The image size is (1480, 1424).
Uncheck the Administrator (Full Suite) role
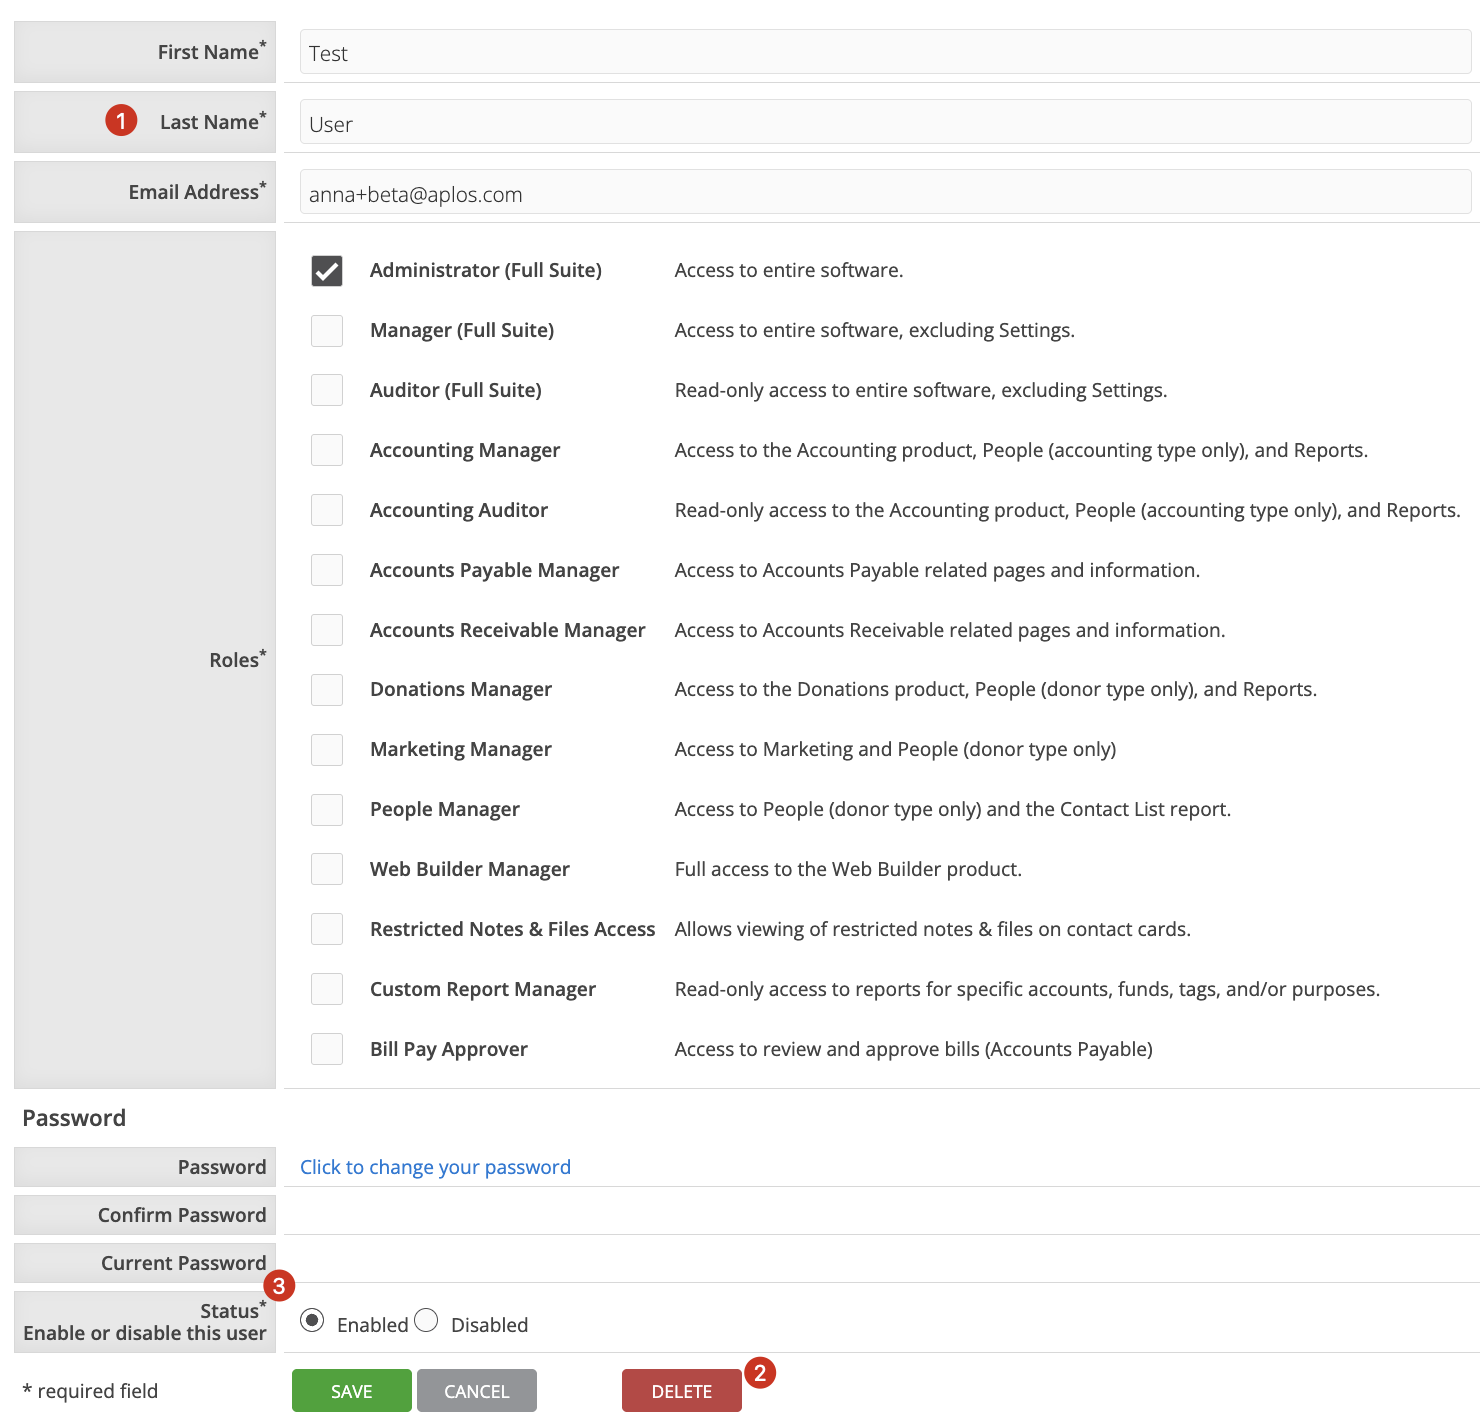pos(327,271)
